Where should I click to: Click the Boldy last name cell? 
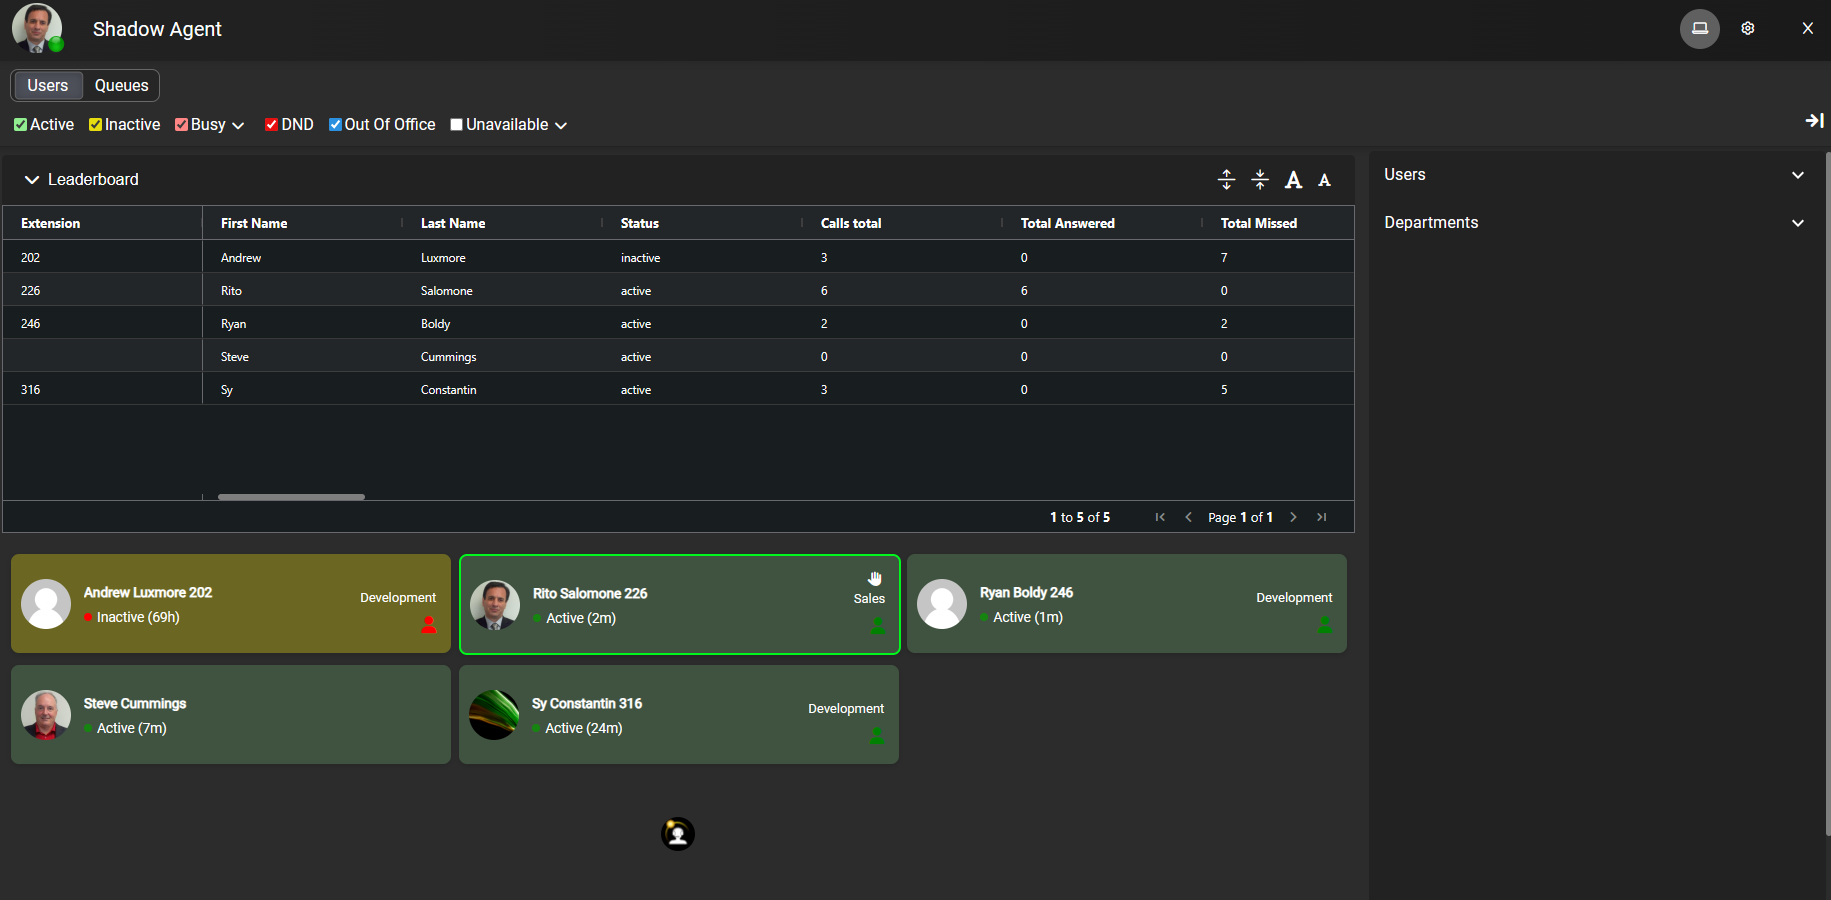[x=503, y=323]
